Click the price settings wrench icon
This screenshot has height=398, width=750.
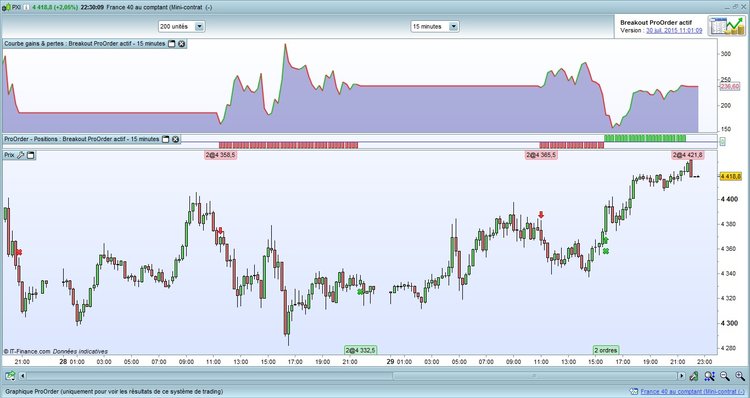(21, 155)
